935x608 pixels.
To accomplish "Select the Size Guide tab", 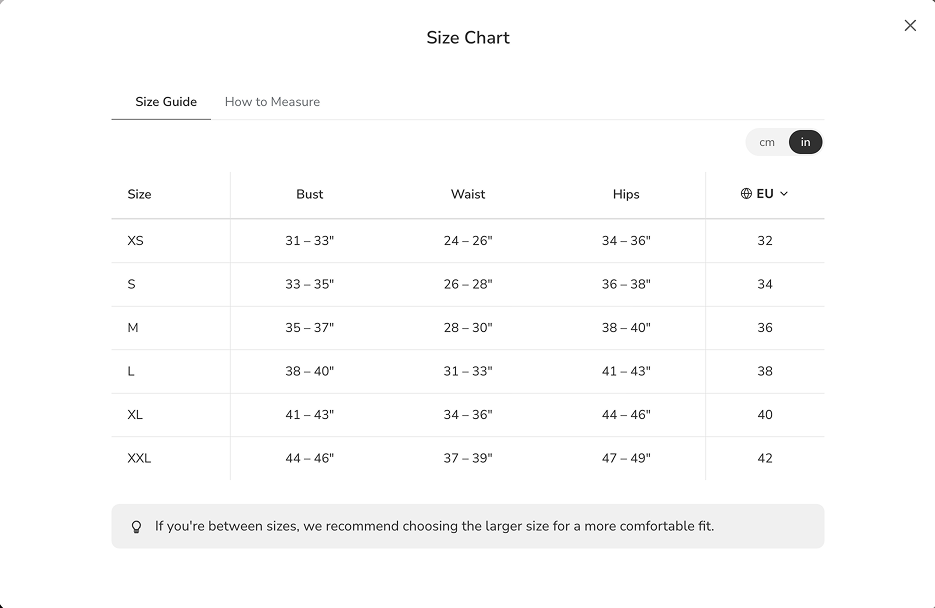I will click(166, 102).
